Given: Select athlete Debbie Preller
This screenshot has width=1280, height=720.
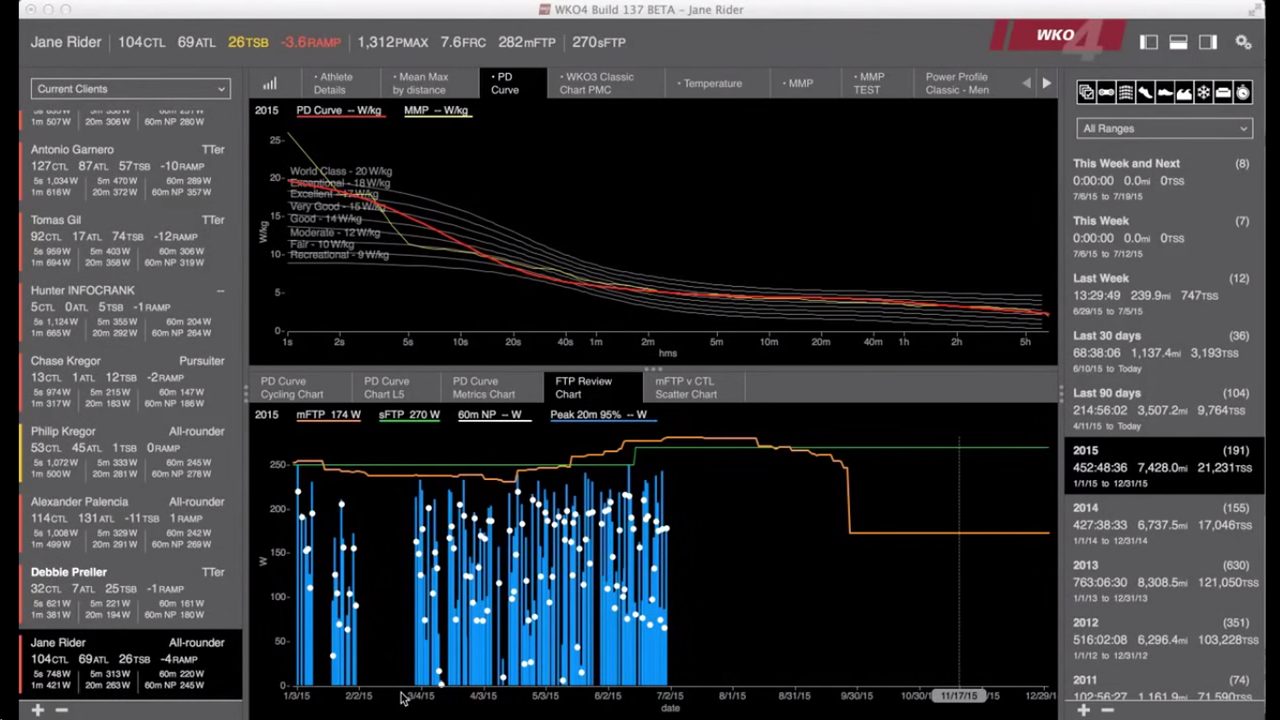Looking at the screenshot, I should (130, 593).
